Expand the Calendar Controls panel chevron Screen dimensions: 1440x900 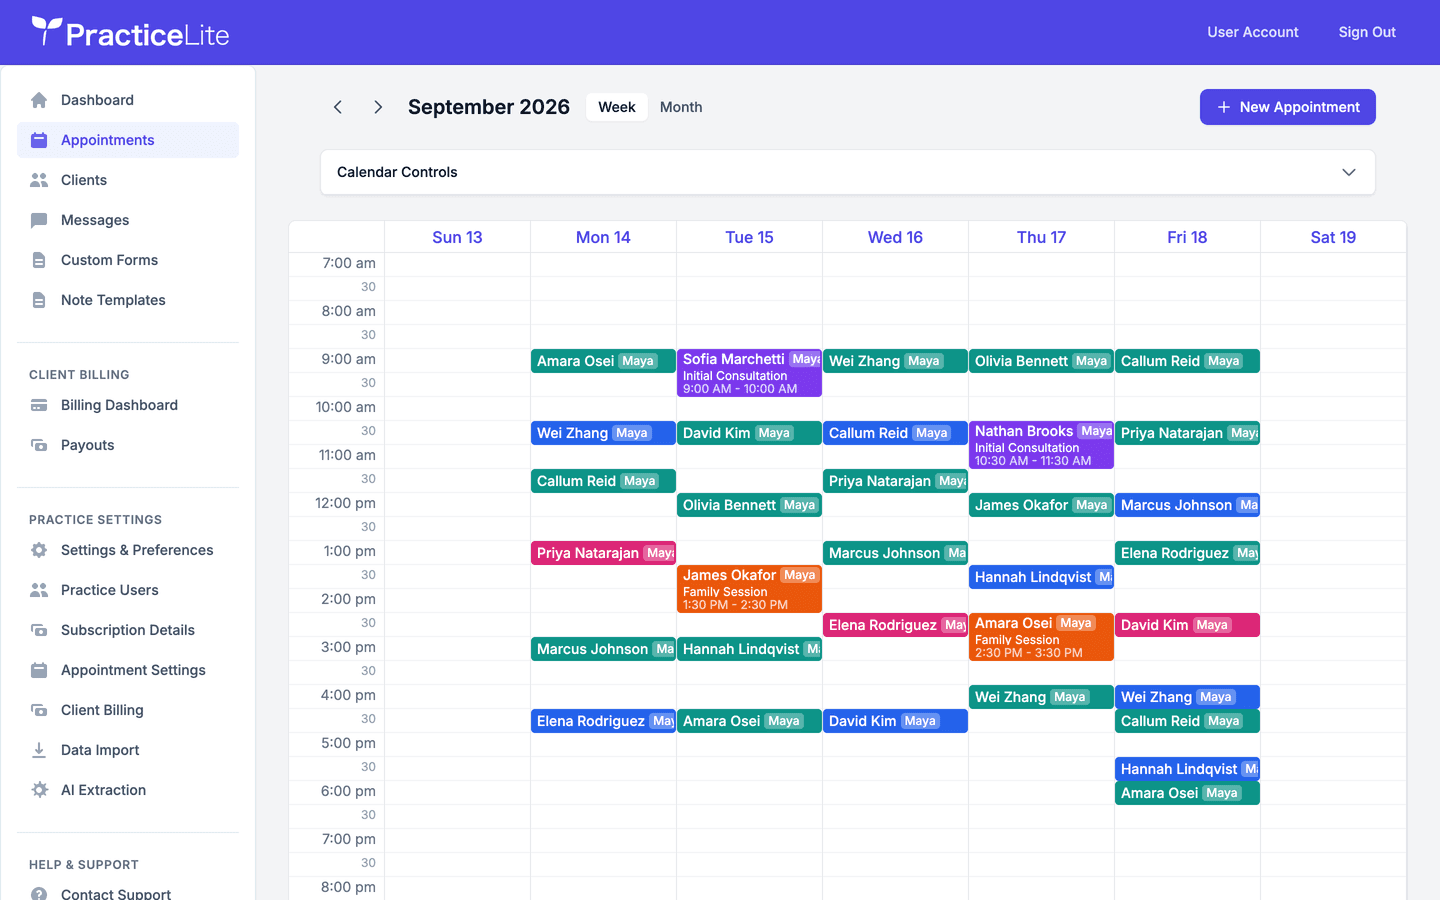click(1349, 172)
